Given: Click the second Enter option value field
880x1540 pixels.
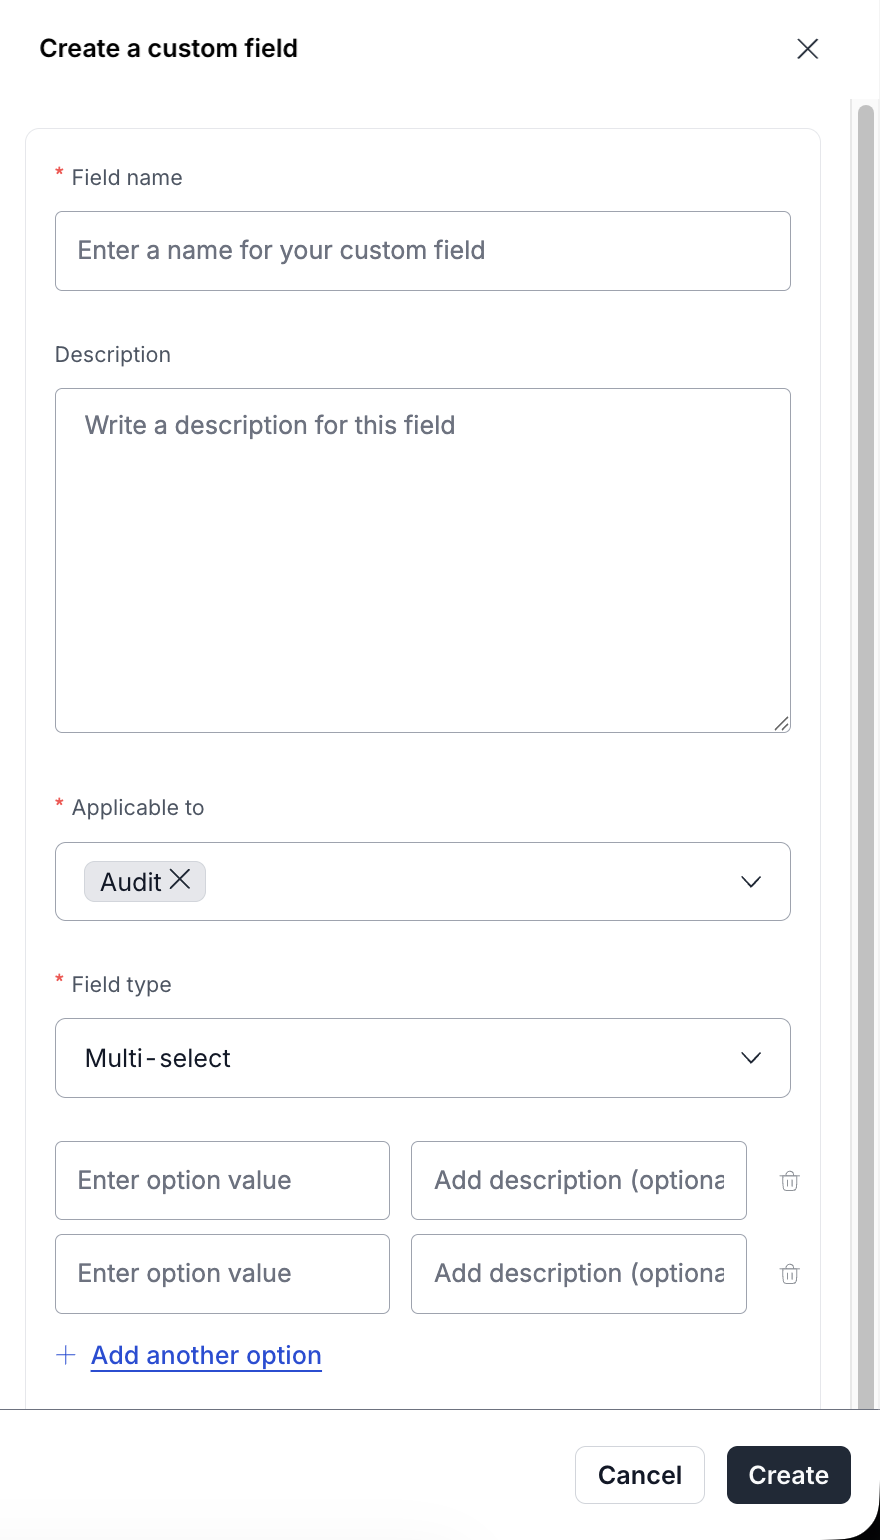Looking at the screenshot, I should [222, 1274].
